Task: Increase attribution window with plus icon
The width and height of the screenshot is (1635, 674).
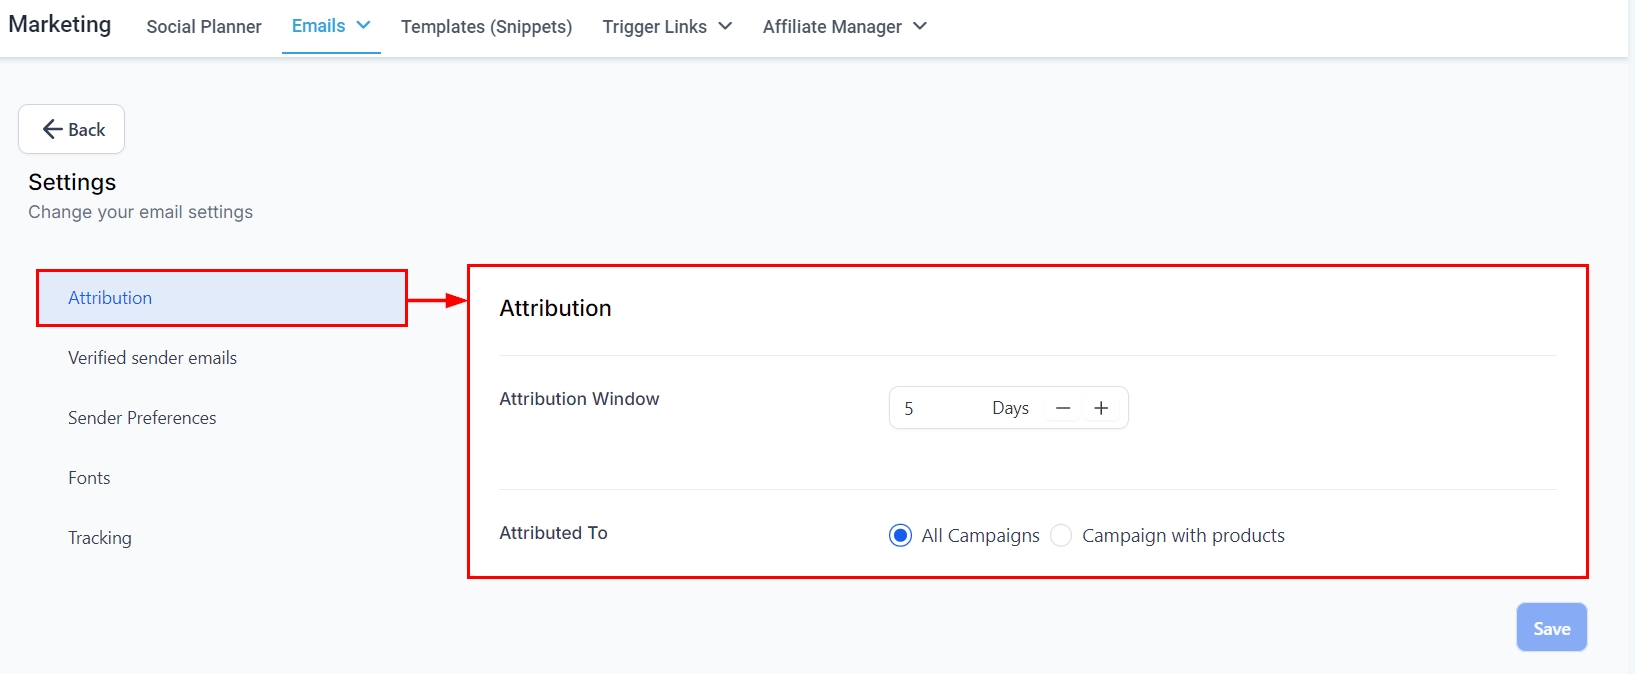Action: [x=1101, y=408]
